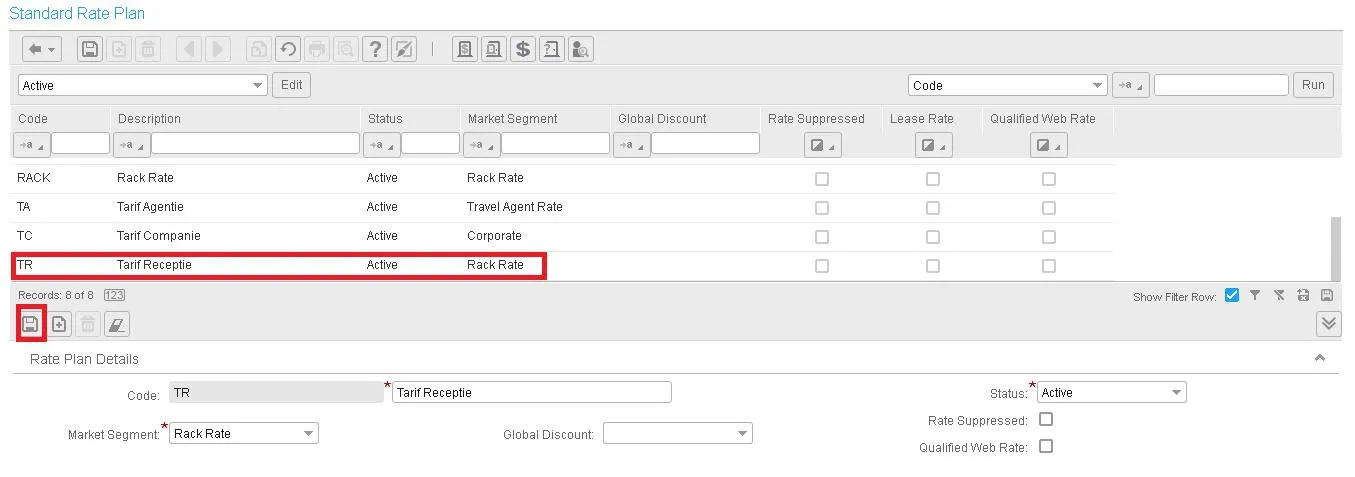Select the RACK Rack Rate row
Screen dimensions: 1355x477
563,179
